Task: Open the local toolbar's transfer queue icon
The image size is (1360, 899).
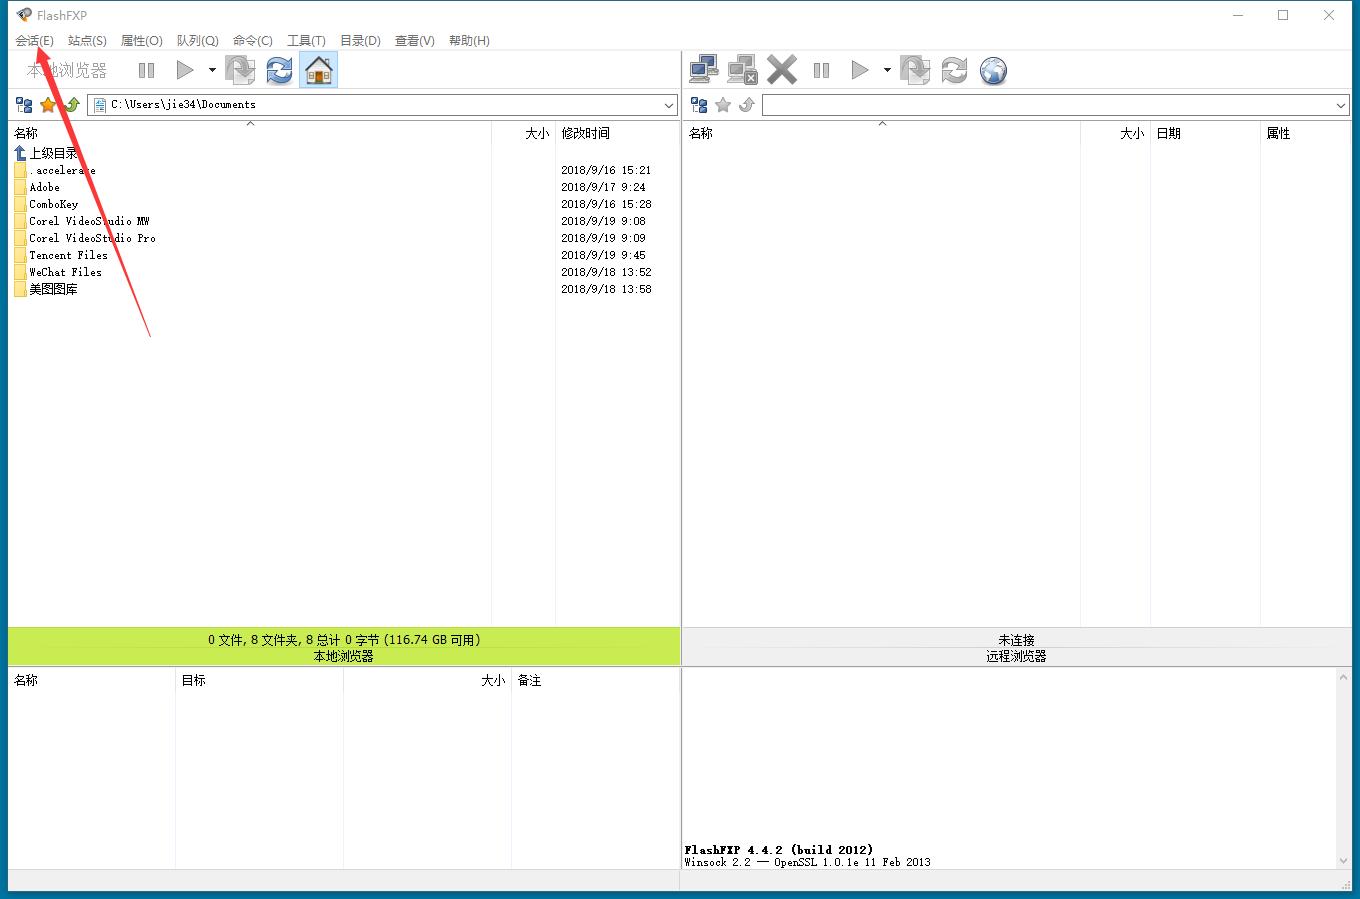Action: [240, 70]
